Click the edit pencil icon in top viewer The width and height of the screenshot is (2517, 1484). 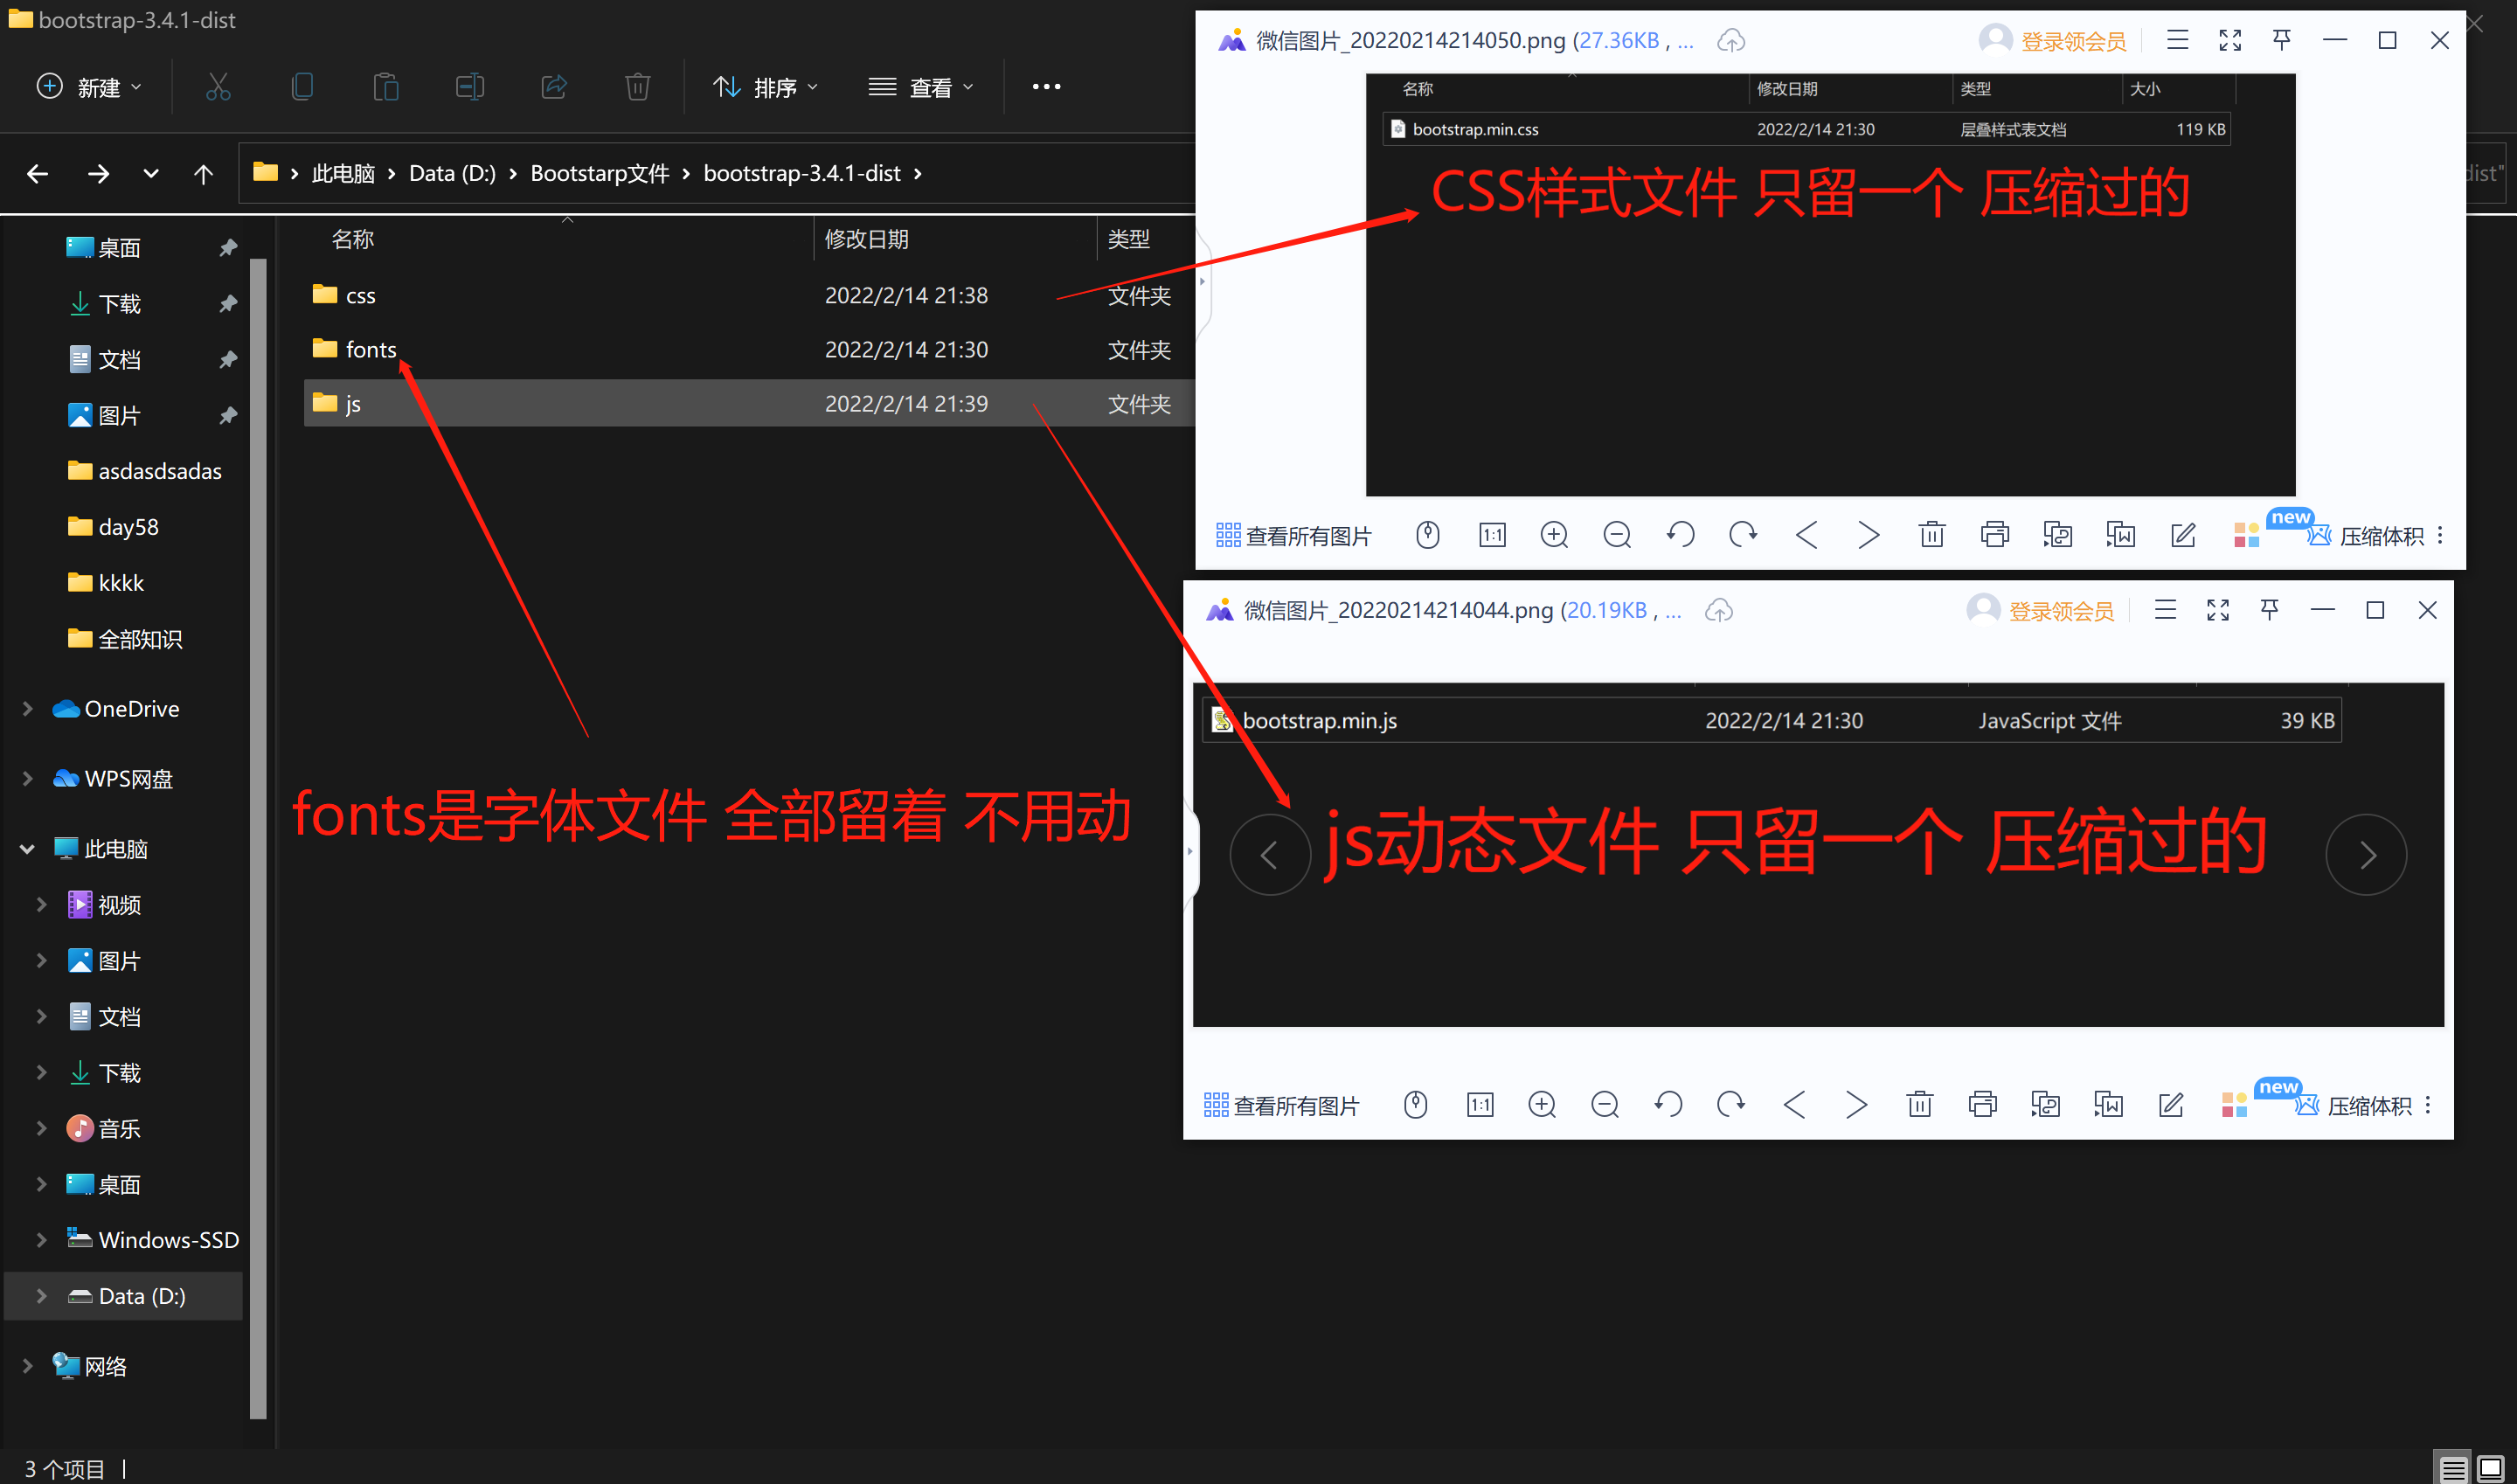[2183, 535]
